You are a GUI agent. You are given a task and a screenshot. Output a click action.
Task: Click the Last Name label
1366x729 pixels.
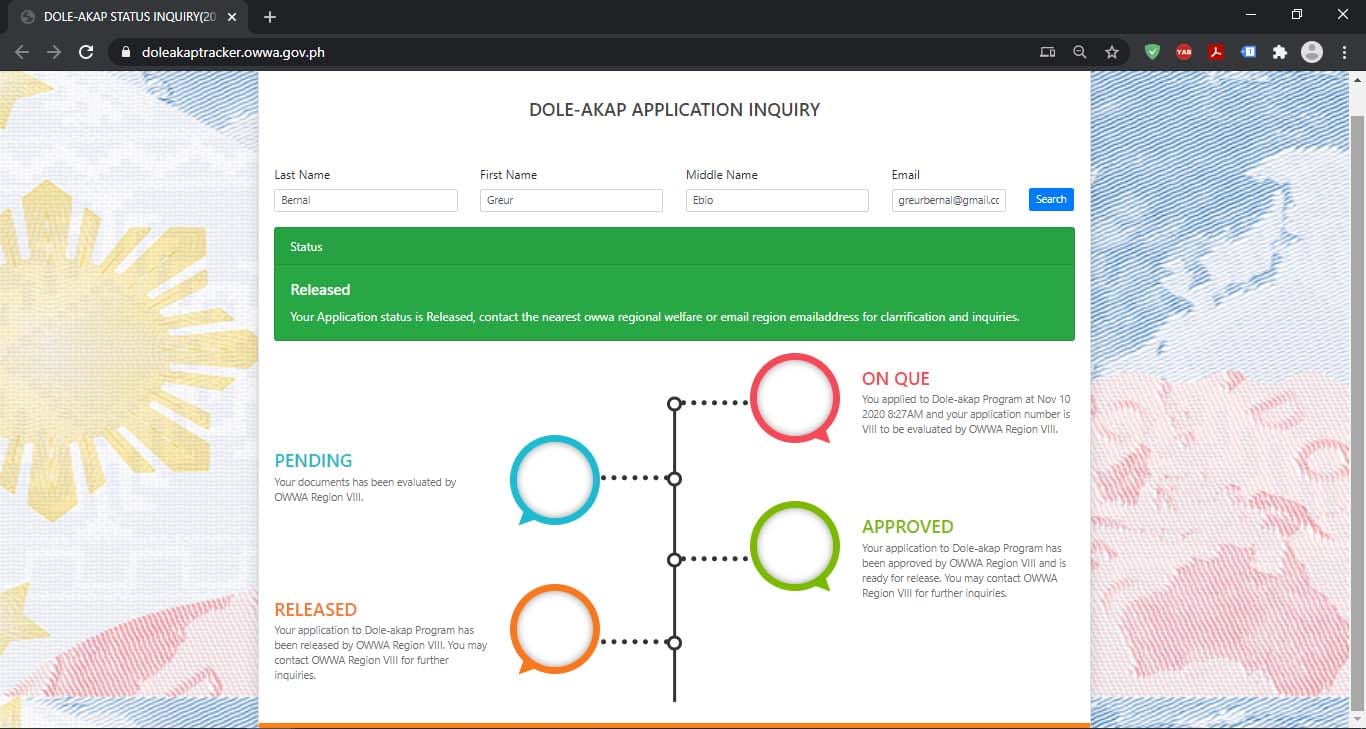coord(302,175)
